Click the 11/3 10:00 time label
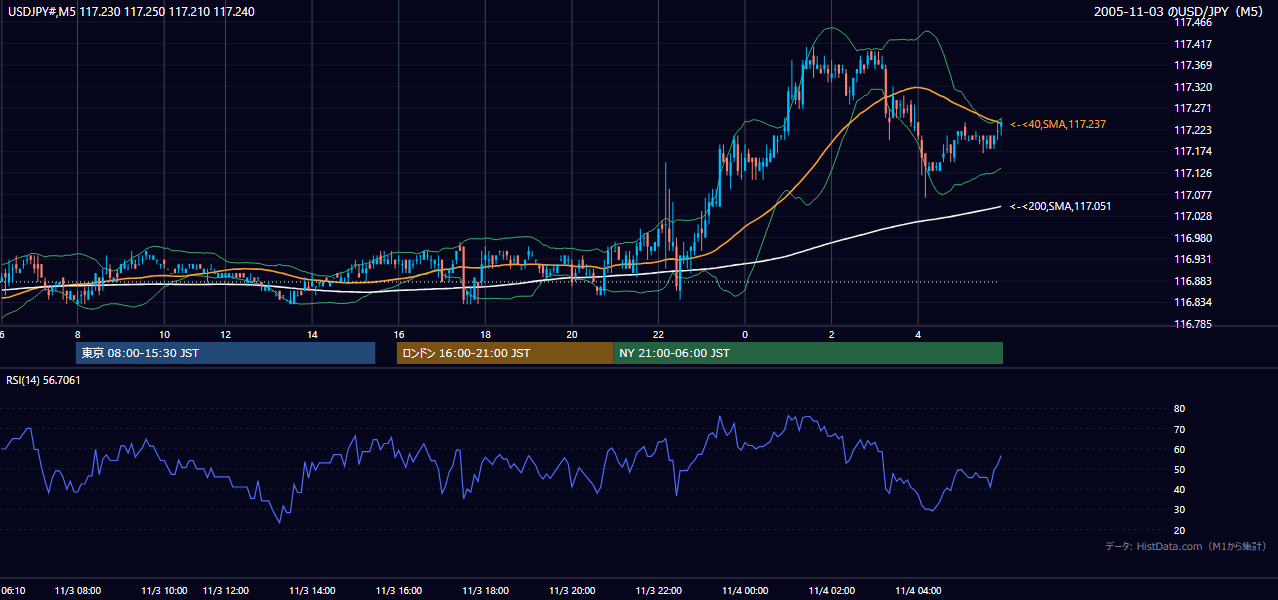 tap(165, 590)
